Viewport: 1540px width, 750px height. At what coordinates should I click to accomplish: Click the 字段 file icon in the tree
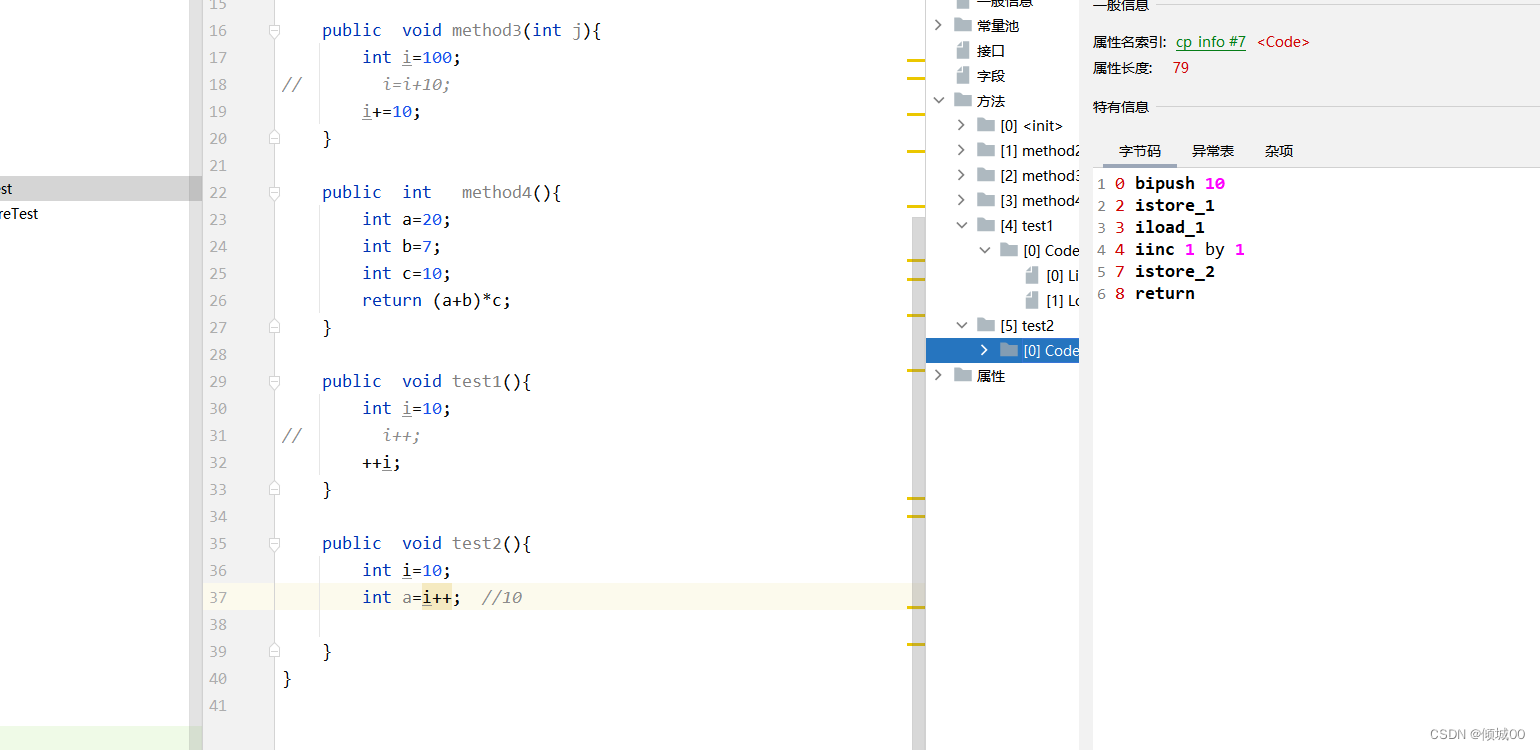tap(963, 75)
